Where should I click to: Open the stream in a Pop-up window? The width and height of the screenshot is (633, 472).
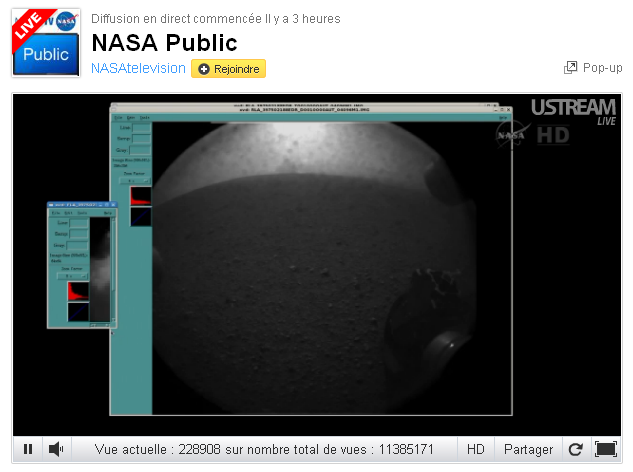tap(594, 68)
